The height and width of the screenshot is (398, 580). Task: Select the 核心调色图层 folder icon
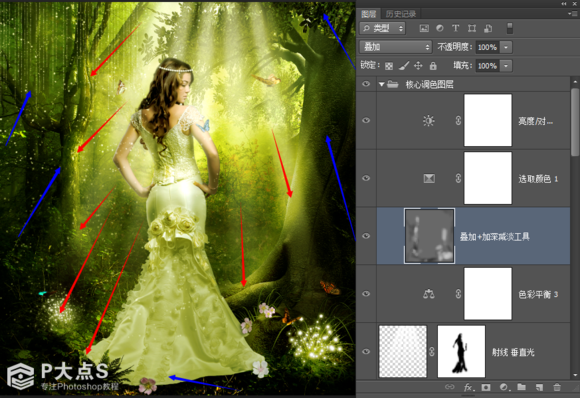[392, 84]
